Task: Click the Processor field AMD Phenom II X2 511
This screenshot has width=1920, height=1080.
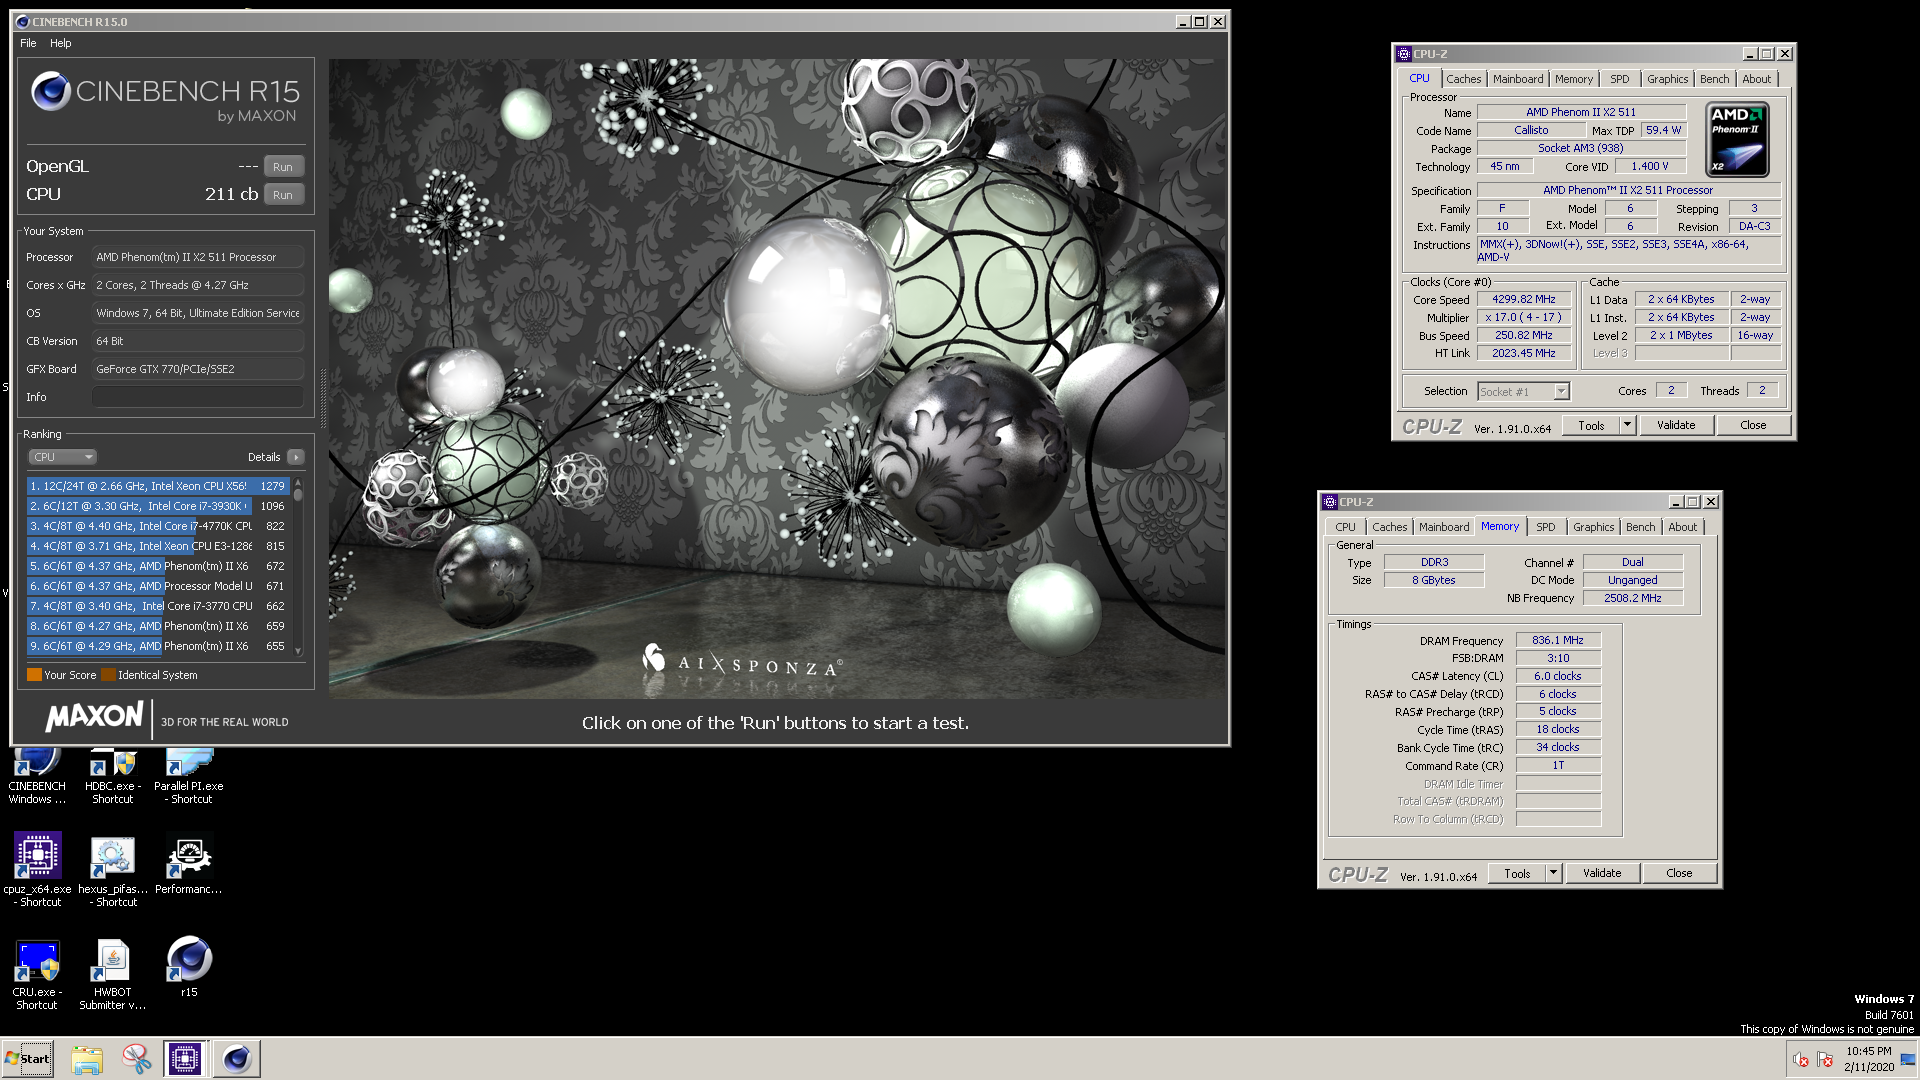Action: click(198, 257)
